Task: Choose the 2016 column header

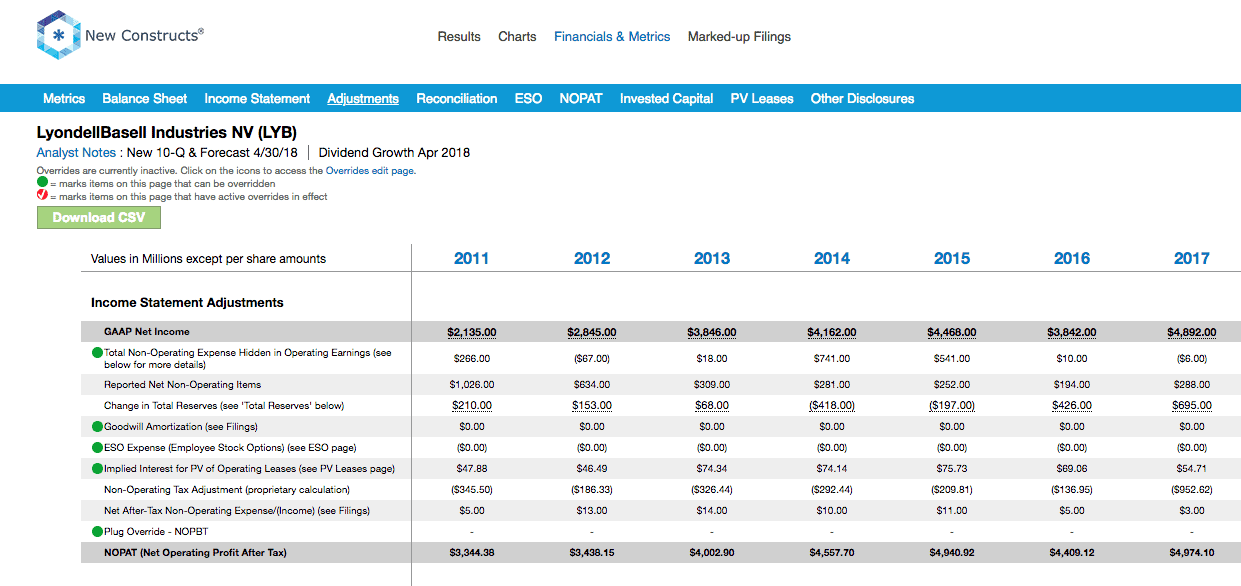Action: point(1072,258)
